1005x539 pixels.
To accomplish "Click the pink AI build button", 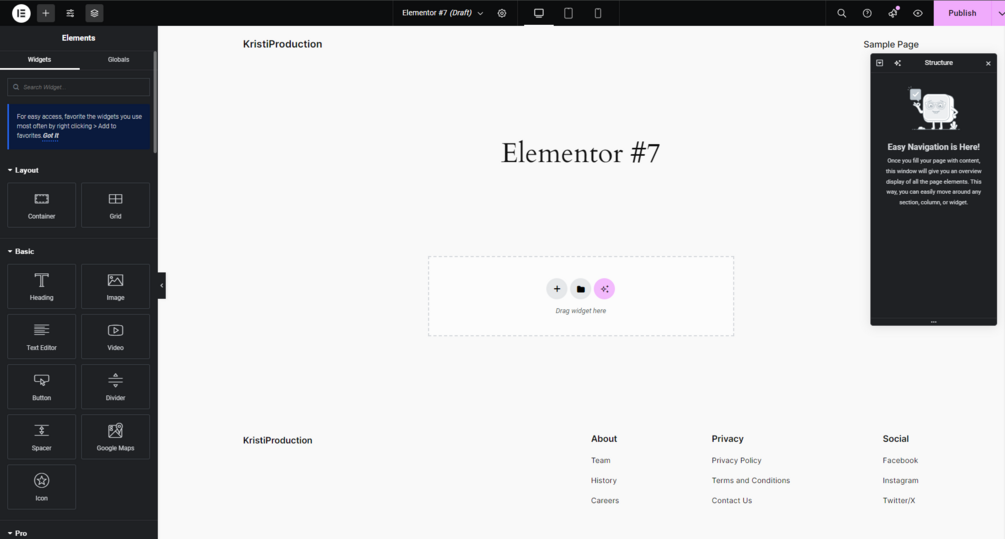I will 604,289.
